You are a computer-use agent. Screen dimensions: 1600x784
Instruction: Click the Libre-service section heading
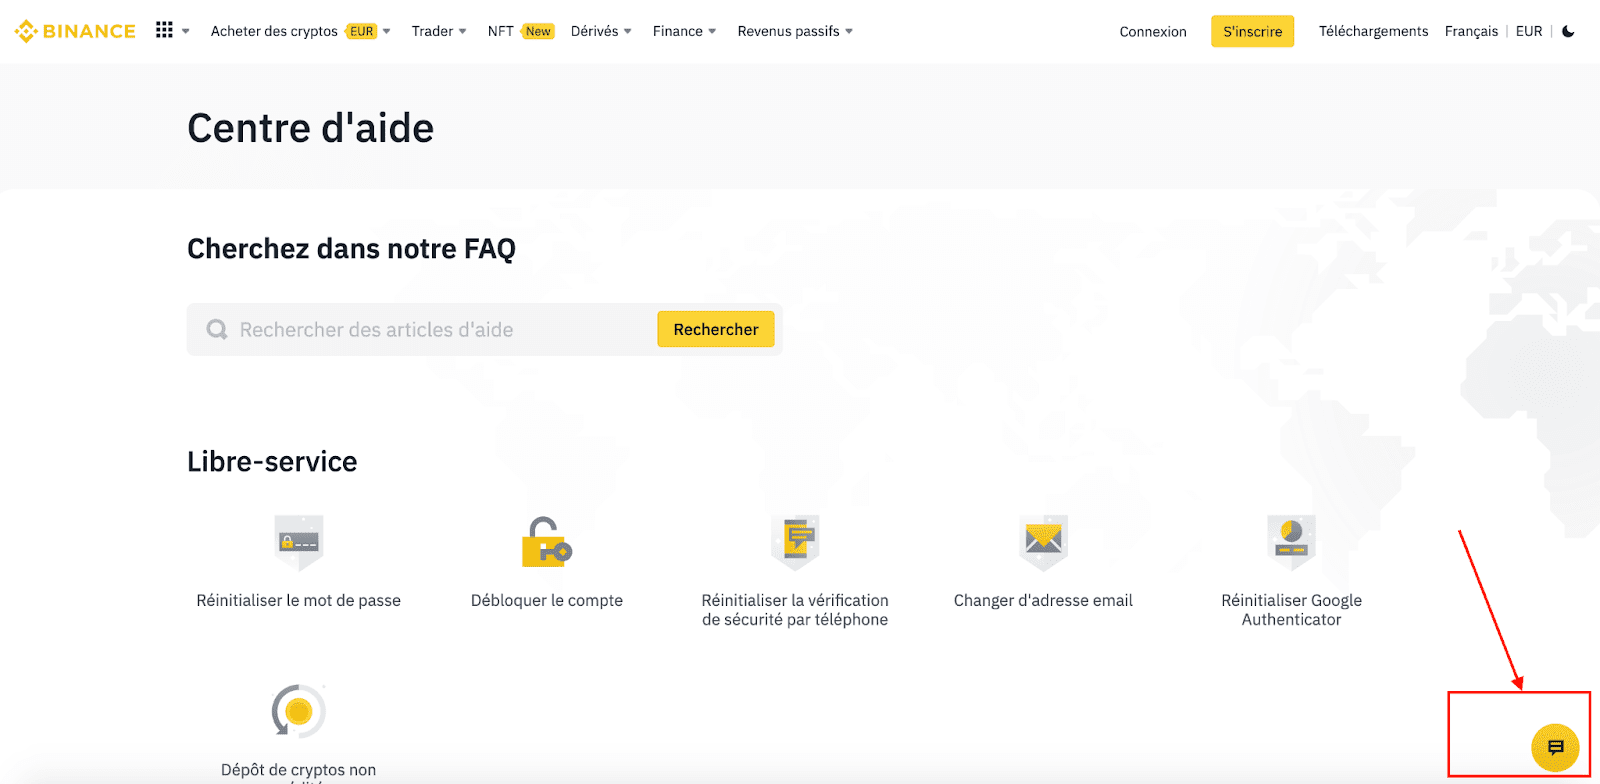[272, 461]
